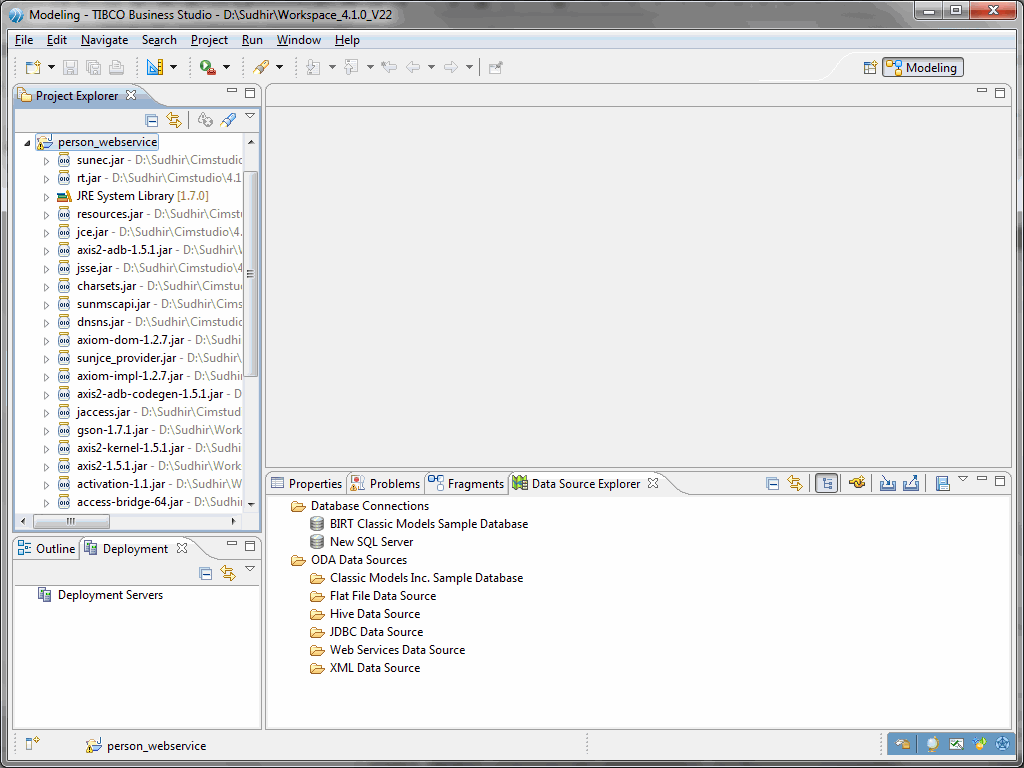Viewport: 1024px width, 768px height.
Task: Open the New wizard dropdown arrow
Action: tap(51, 67)
